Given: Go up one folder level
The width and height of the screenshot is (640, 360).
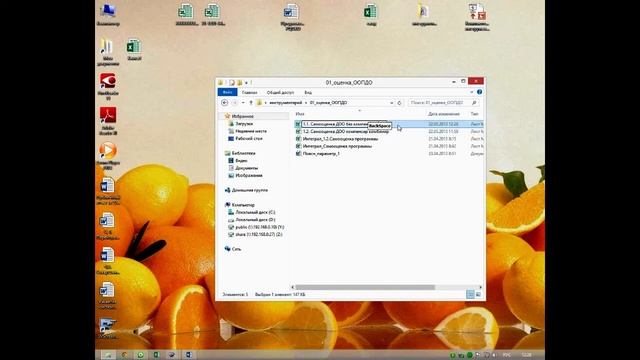Looking at the screenshot, I should 251,103.
